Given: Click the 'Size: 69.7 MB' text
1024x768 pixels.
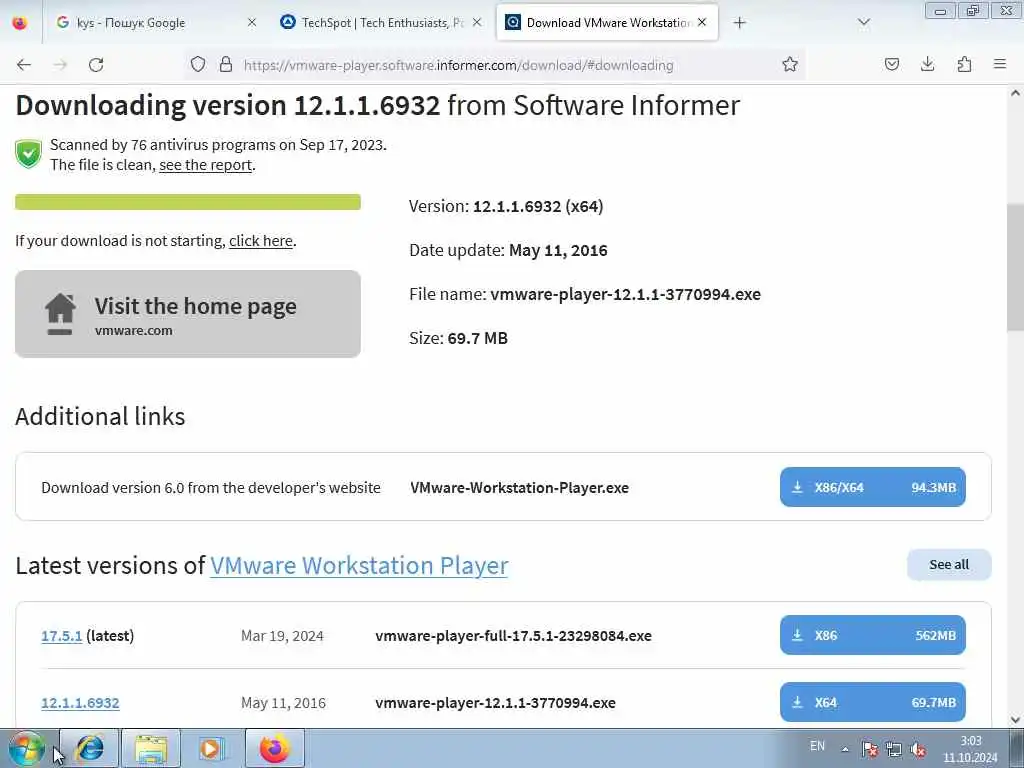Looking at the screenshot, I should pos(458,338).
